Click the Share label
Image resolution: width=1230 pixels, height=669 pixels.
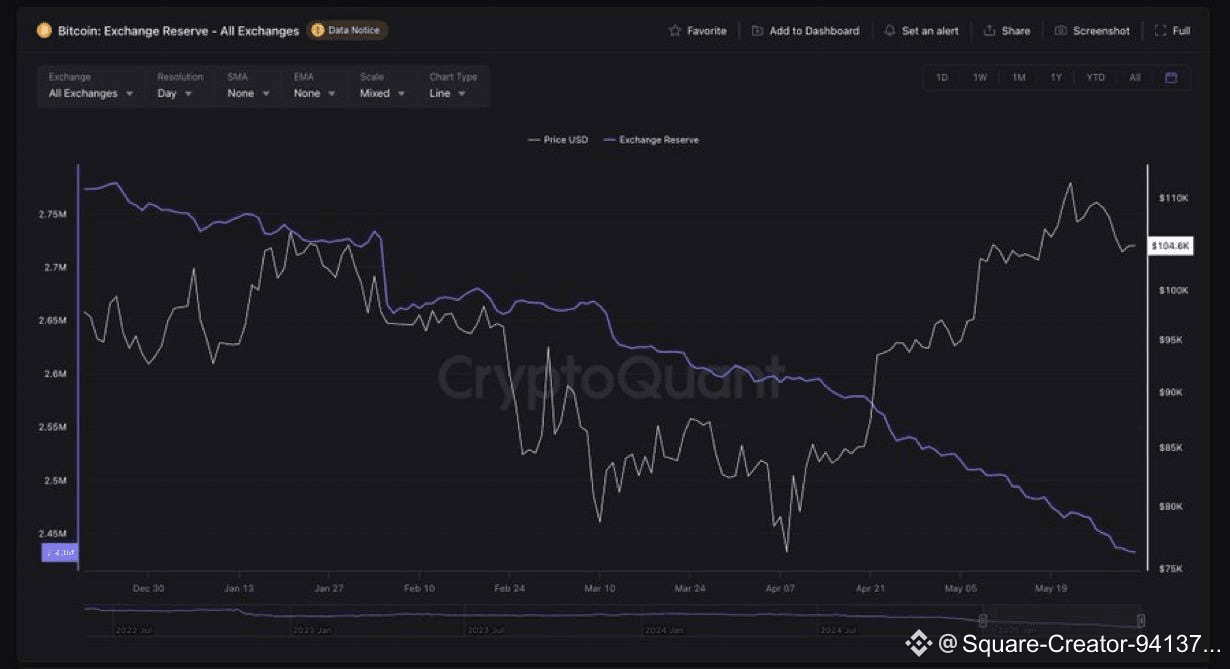[1016, 31]
